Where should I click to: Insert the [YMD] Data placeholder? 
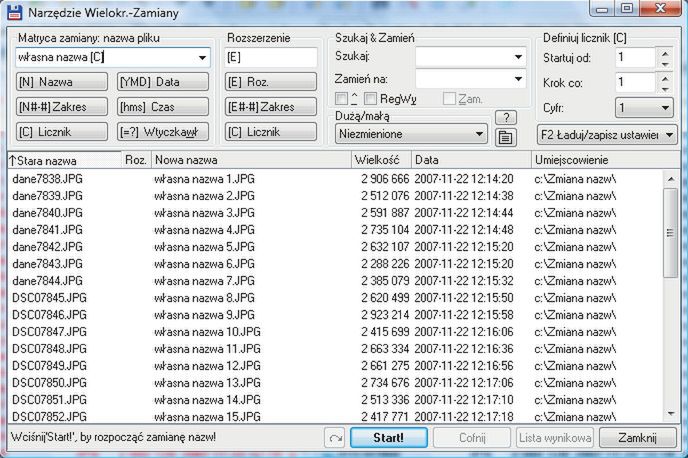[163, 82]
